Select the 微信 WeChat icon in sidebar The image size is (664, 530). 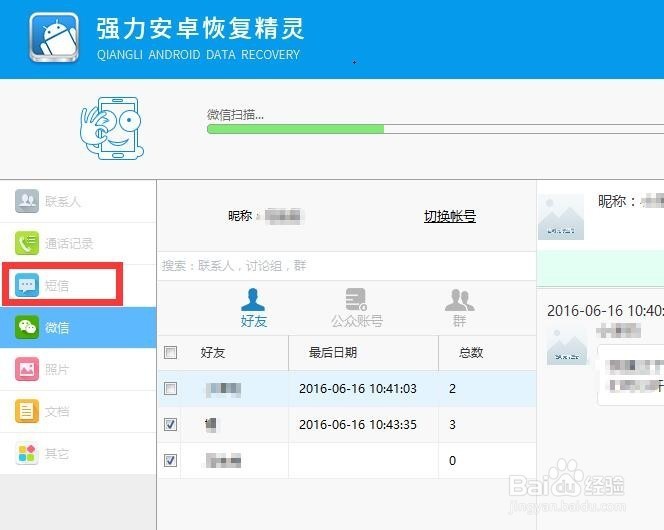tap(27, 327)
